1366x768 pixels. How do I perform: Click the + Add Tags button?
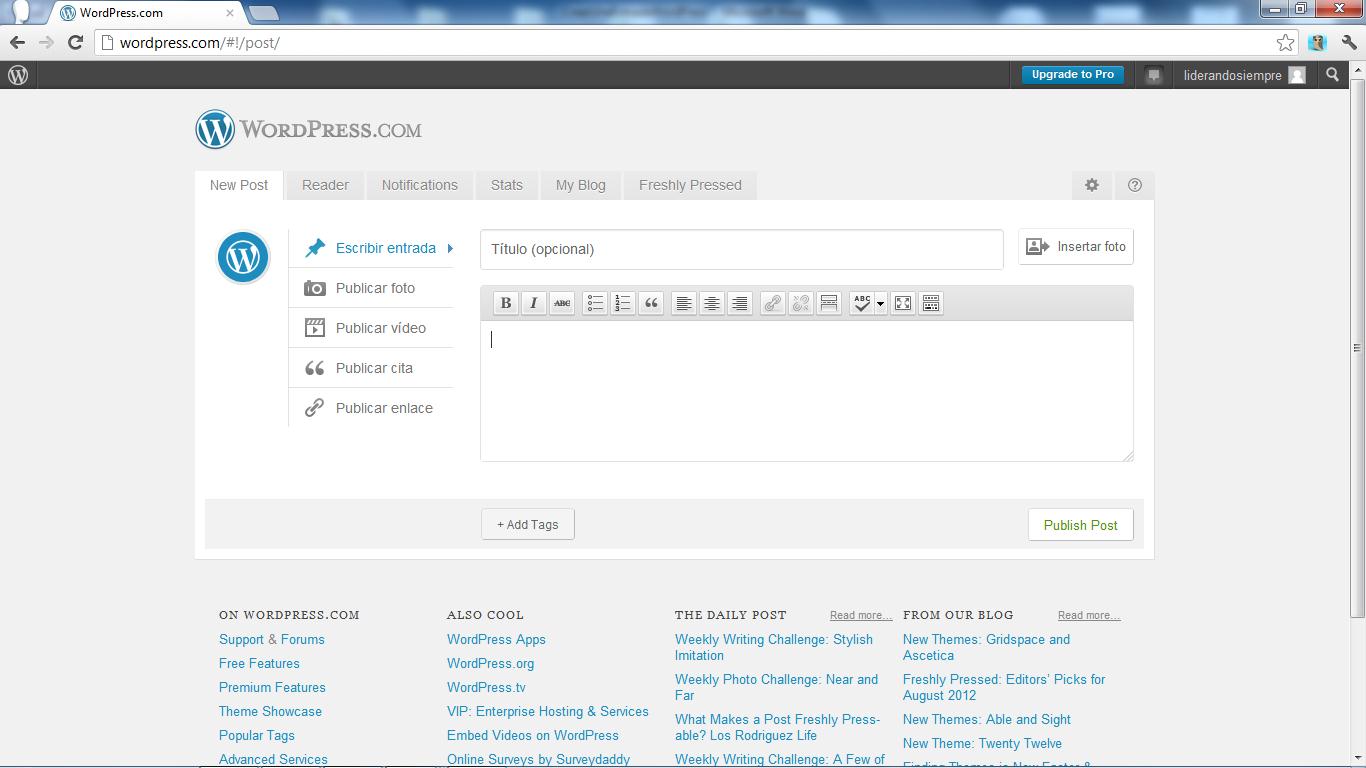point(528,524)
